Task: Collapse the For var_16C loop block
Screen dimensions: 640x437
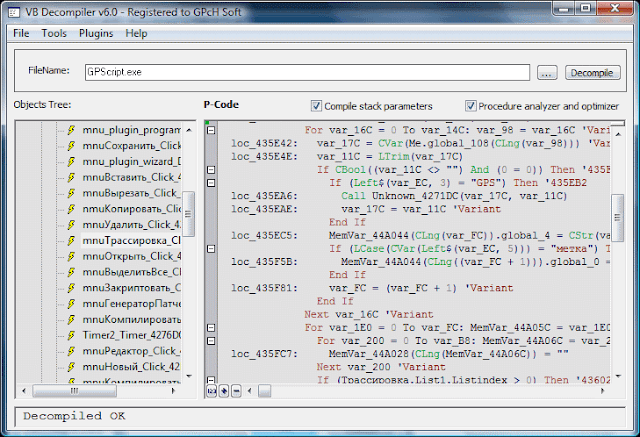Action: pos(211,130)
